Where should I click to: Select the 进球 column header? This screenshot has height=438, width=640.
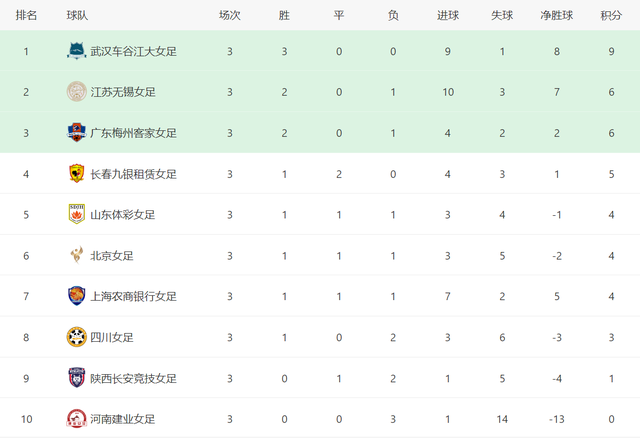448,16
